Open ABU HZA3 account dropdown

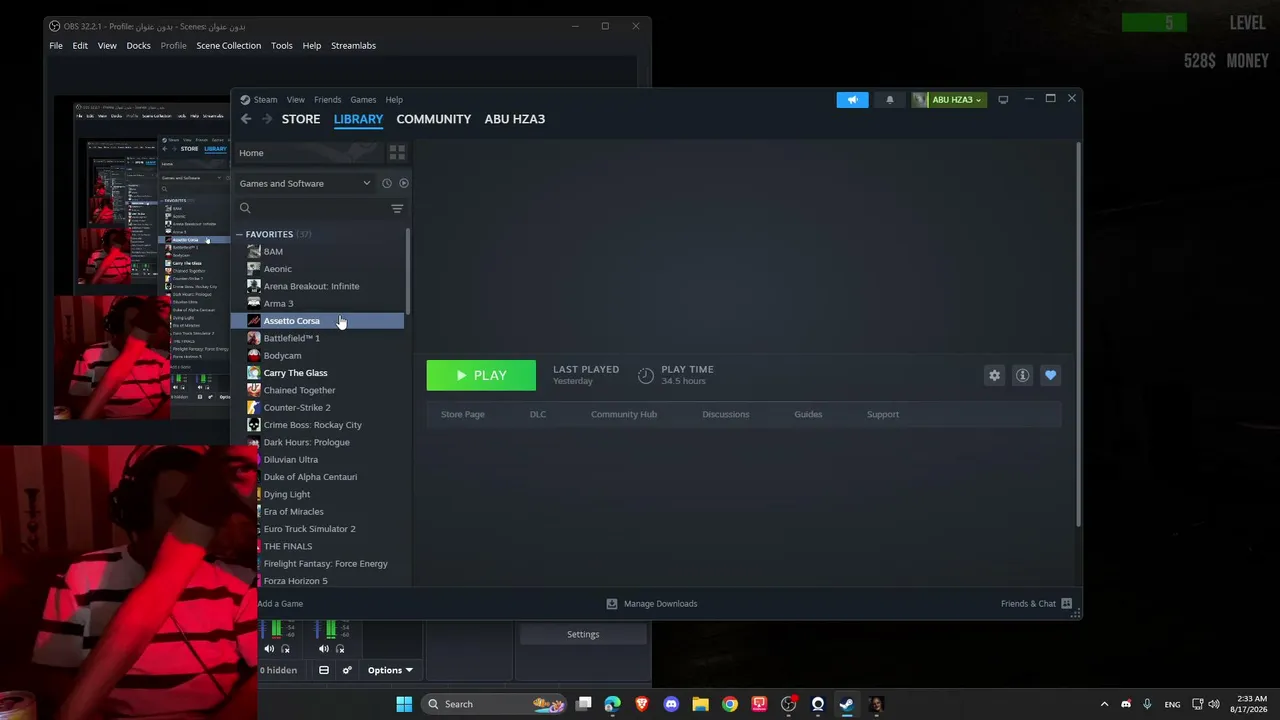tap(948, 100)
